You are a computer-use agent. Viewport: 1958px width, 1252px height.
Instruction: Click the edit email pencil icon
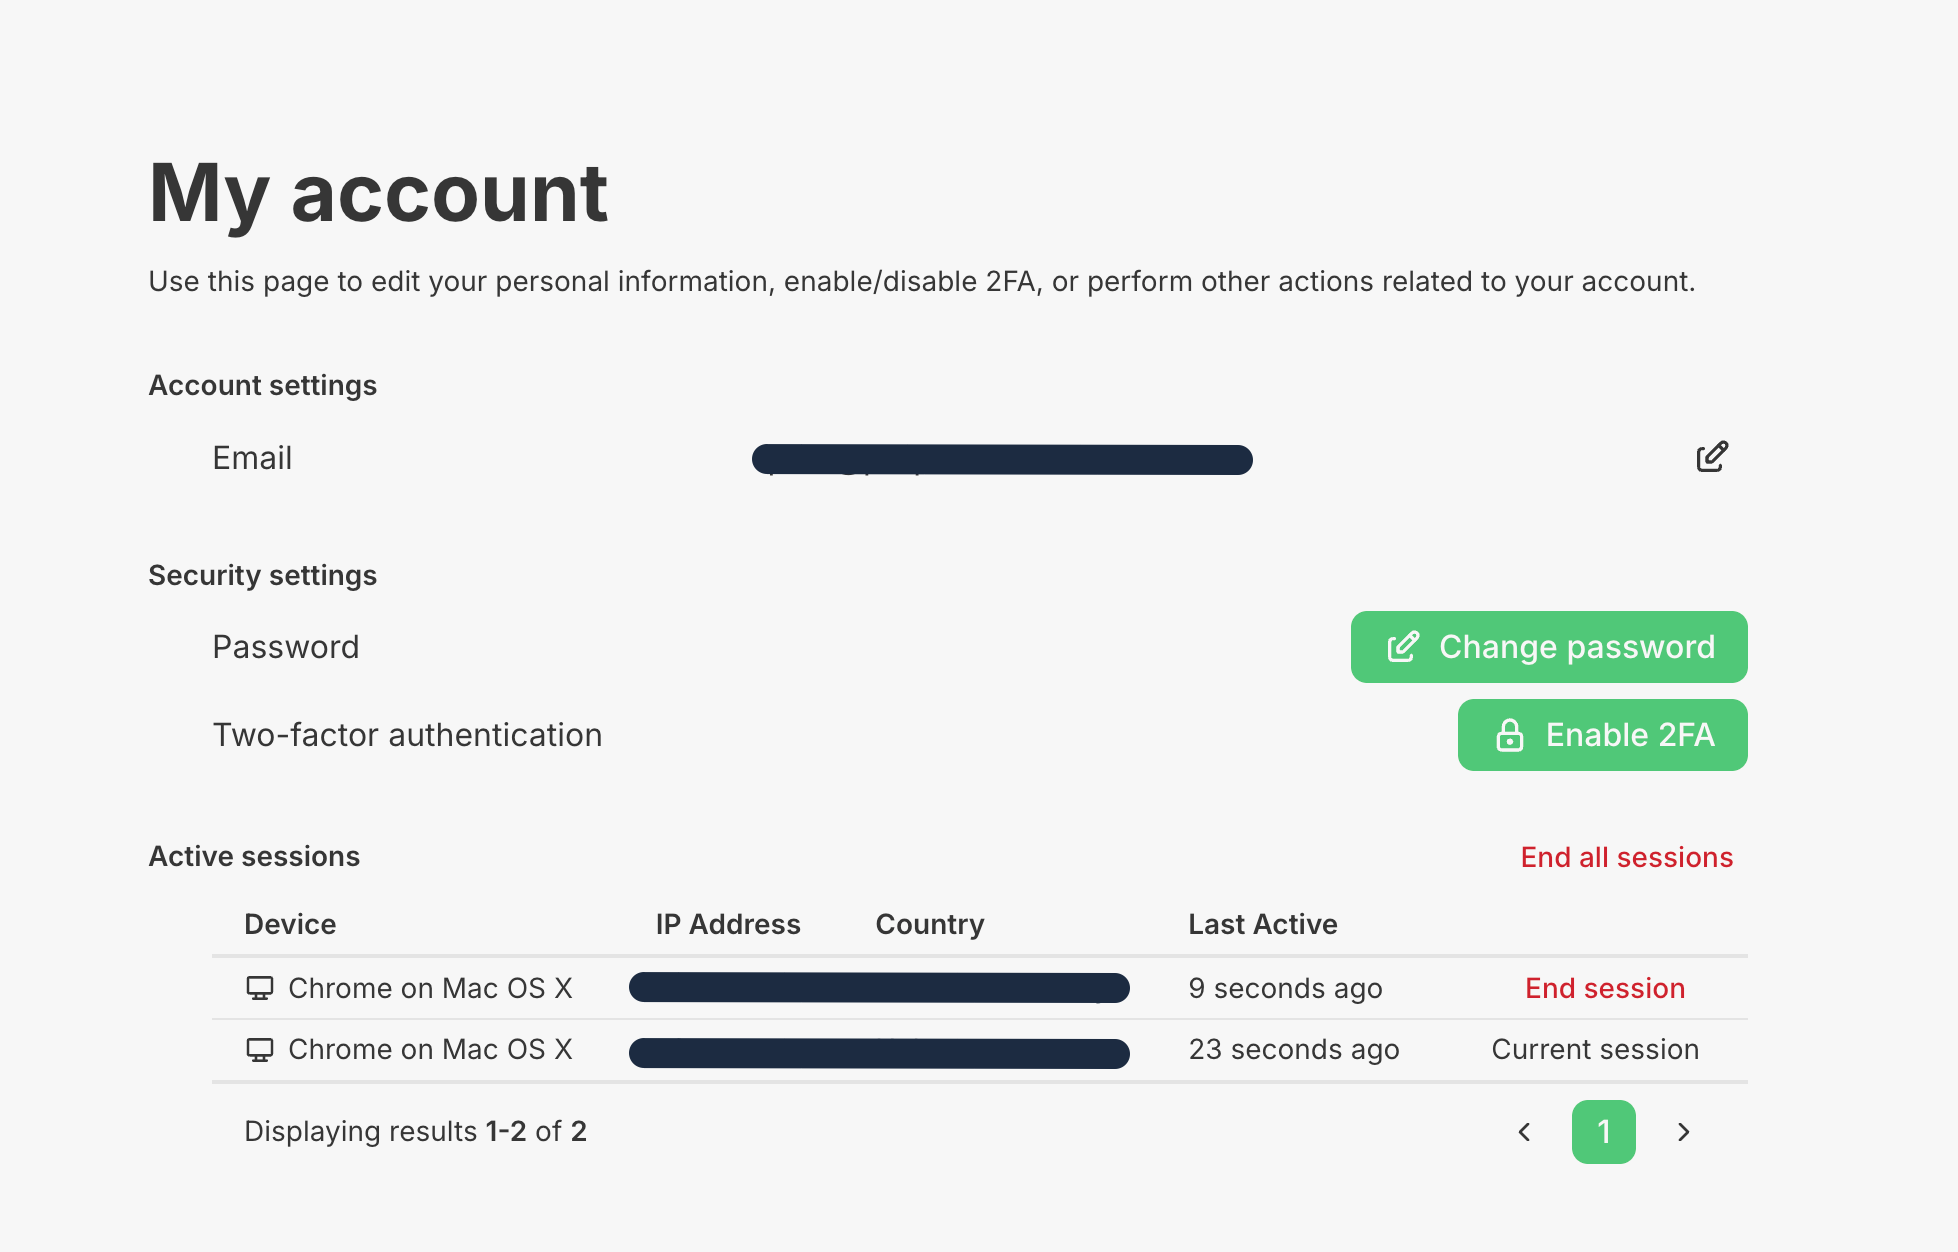[x=1712, y=457]
